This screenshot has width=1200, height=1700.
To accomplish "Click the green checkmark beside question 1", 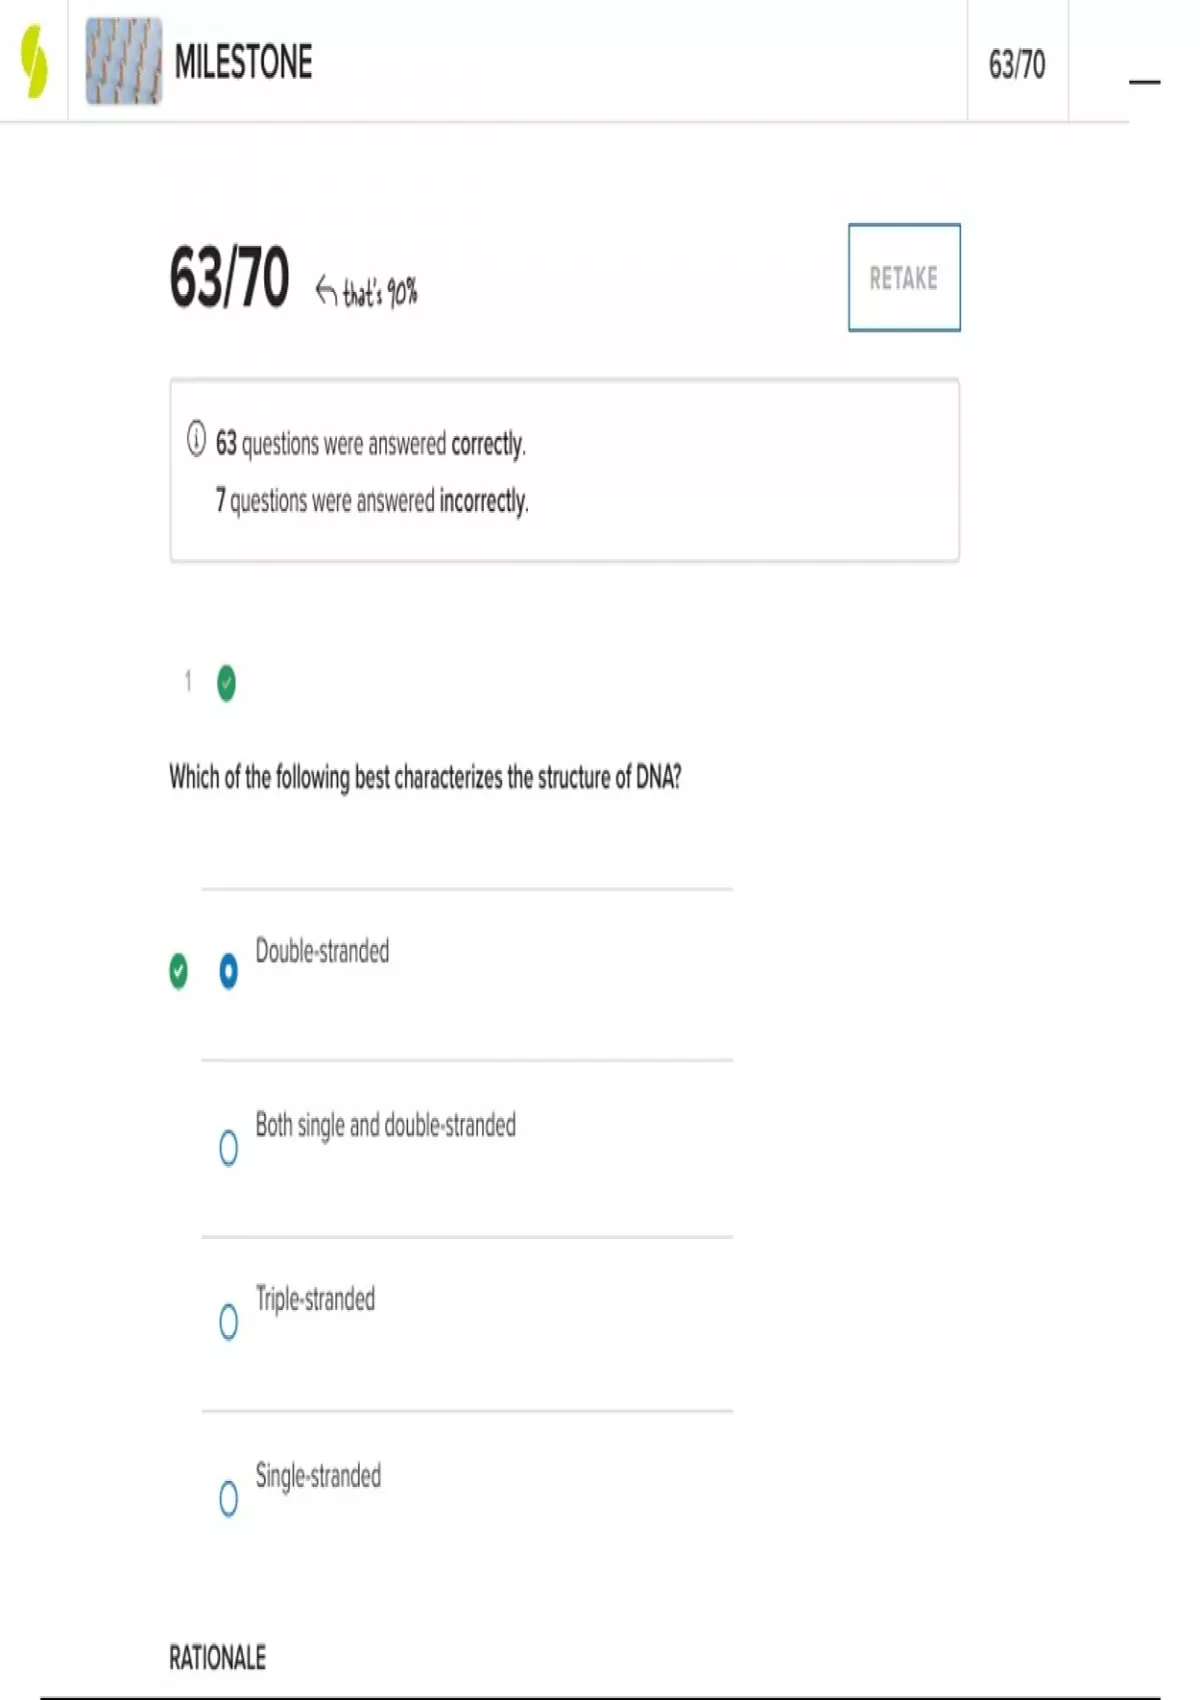I will [x=227, y=683].
